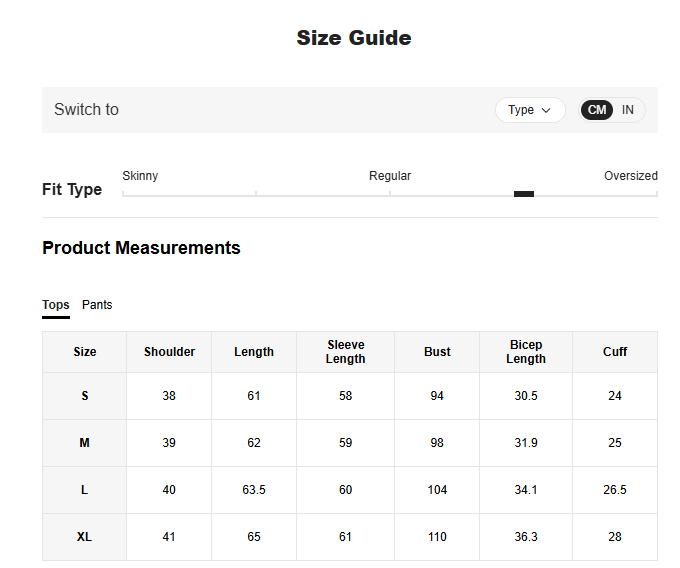Click the Bust column header
The width and height of the screenshot is (680, 568).
pos(437,352)
